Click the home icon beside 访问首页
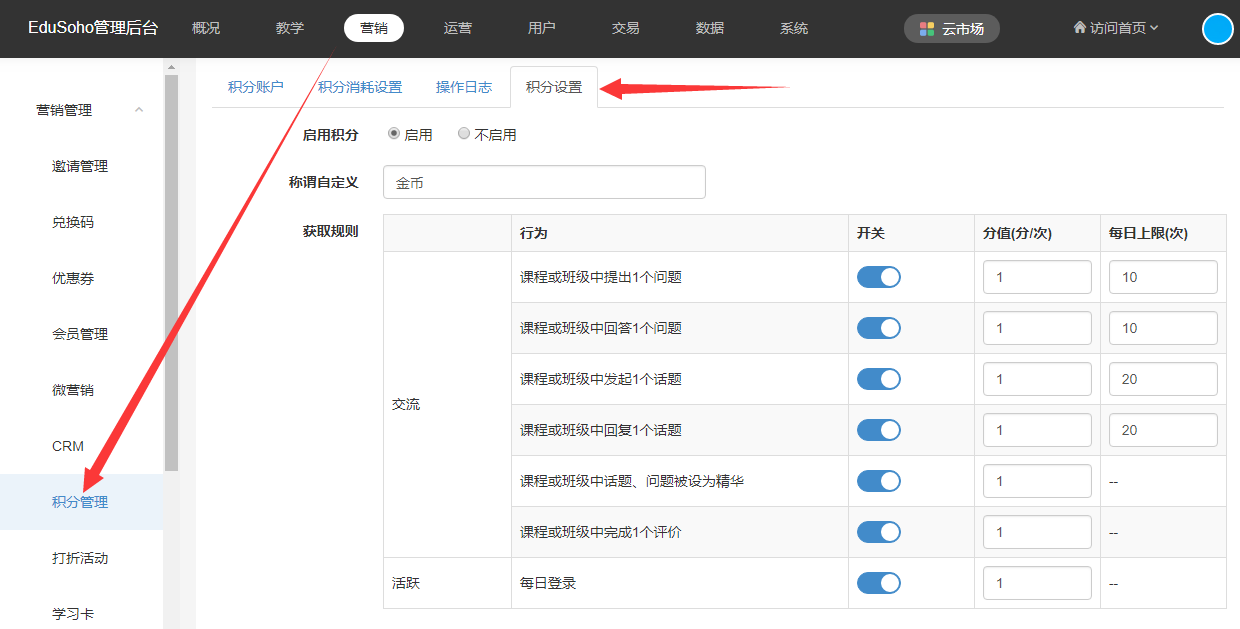The width and height of the screenshot is (1240, 629). tap(1080, 28)
